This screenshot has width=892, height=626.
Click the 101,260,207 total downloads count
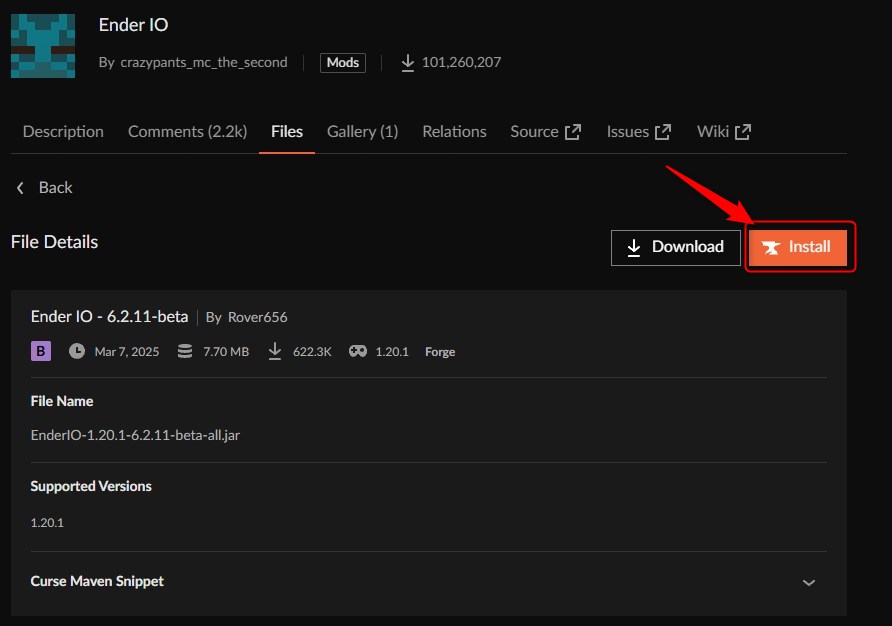coord(461,62)
